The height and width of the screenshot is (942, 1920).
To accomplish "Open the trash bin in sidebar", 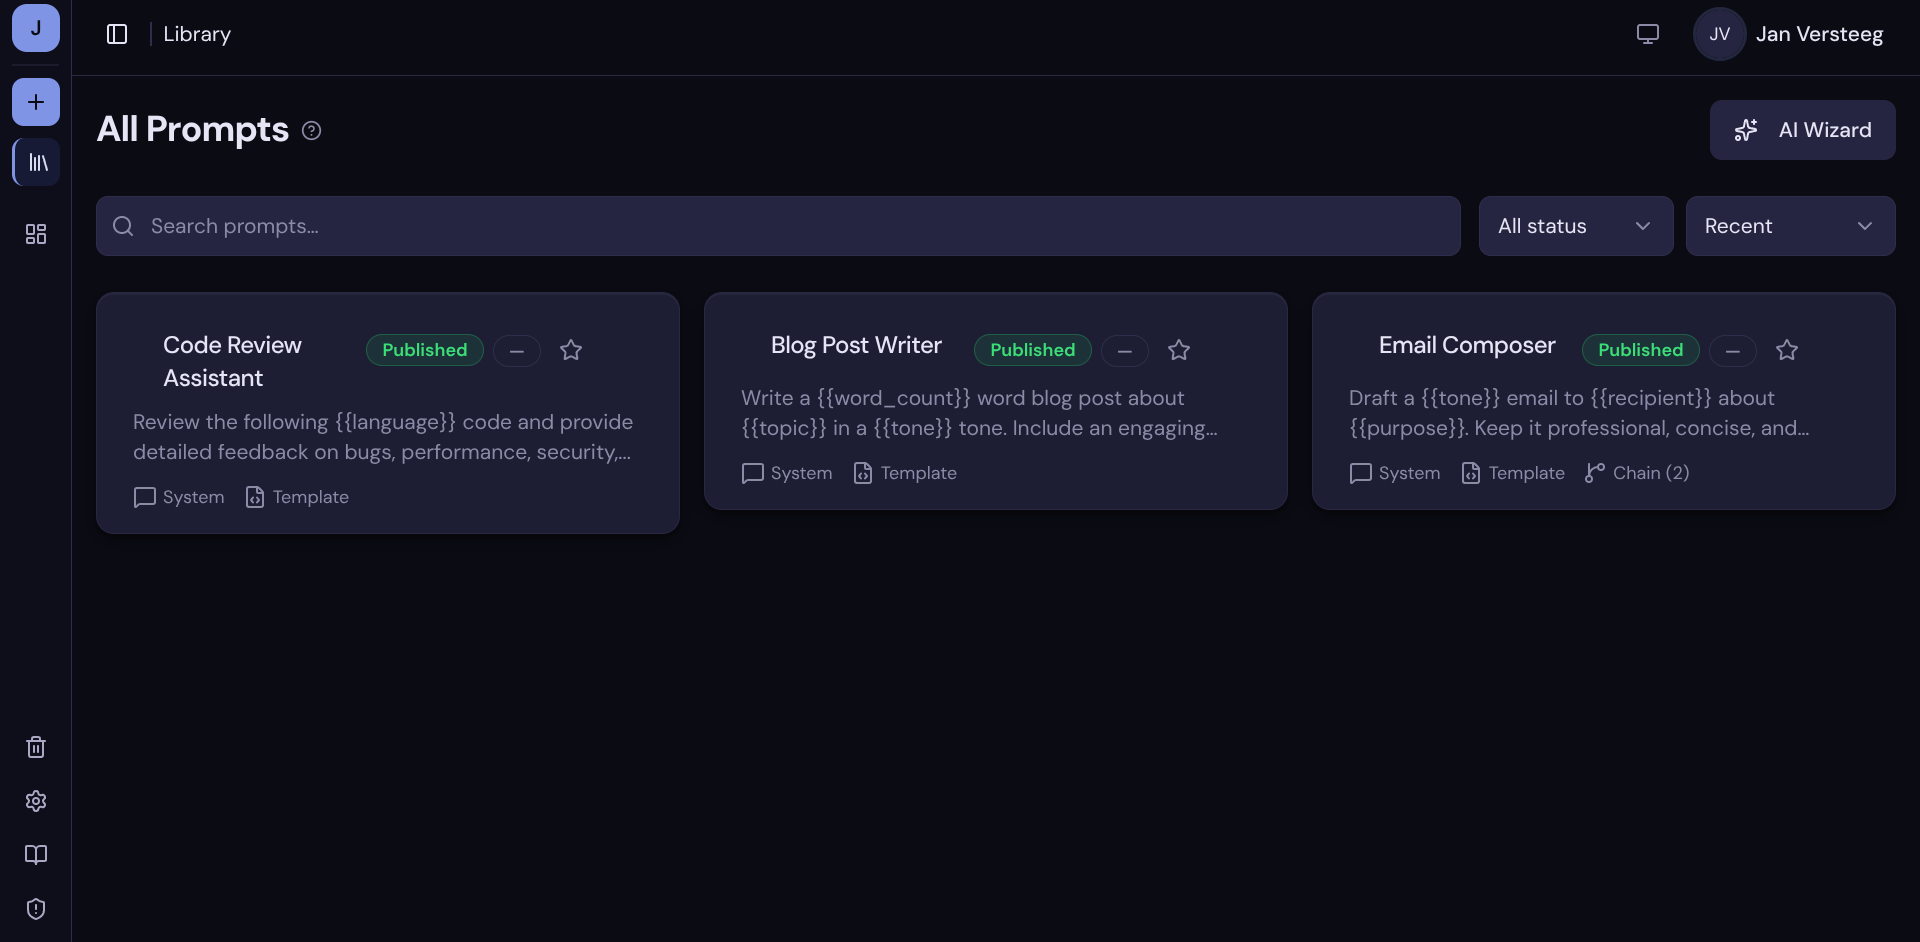I will 36,747.
